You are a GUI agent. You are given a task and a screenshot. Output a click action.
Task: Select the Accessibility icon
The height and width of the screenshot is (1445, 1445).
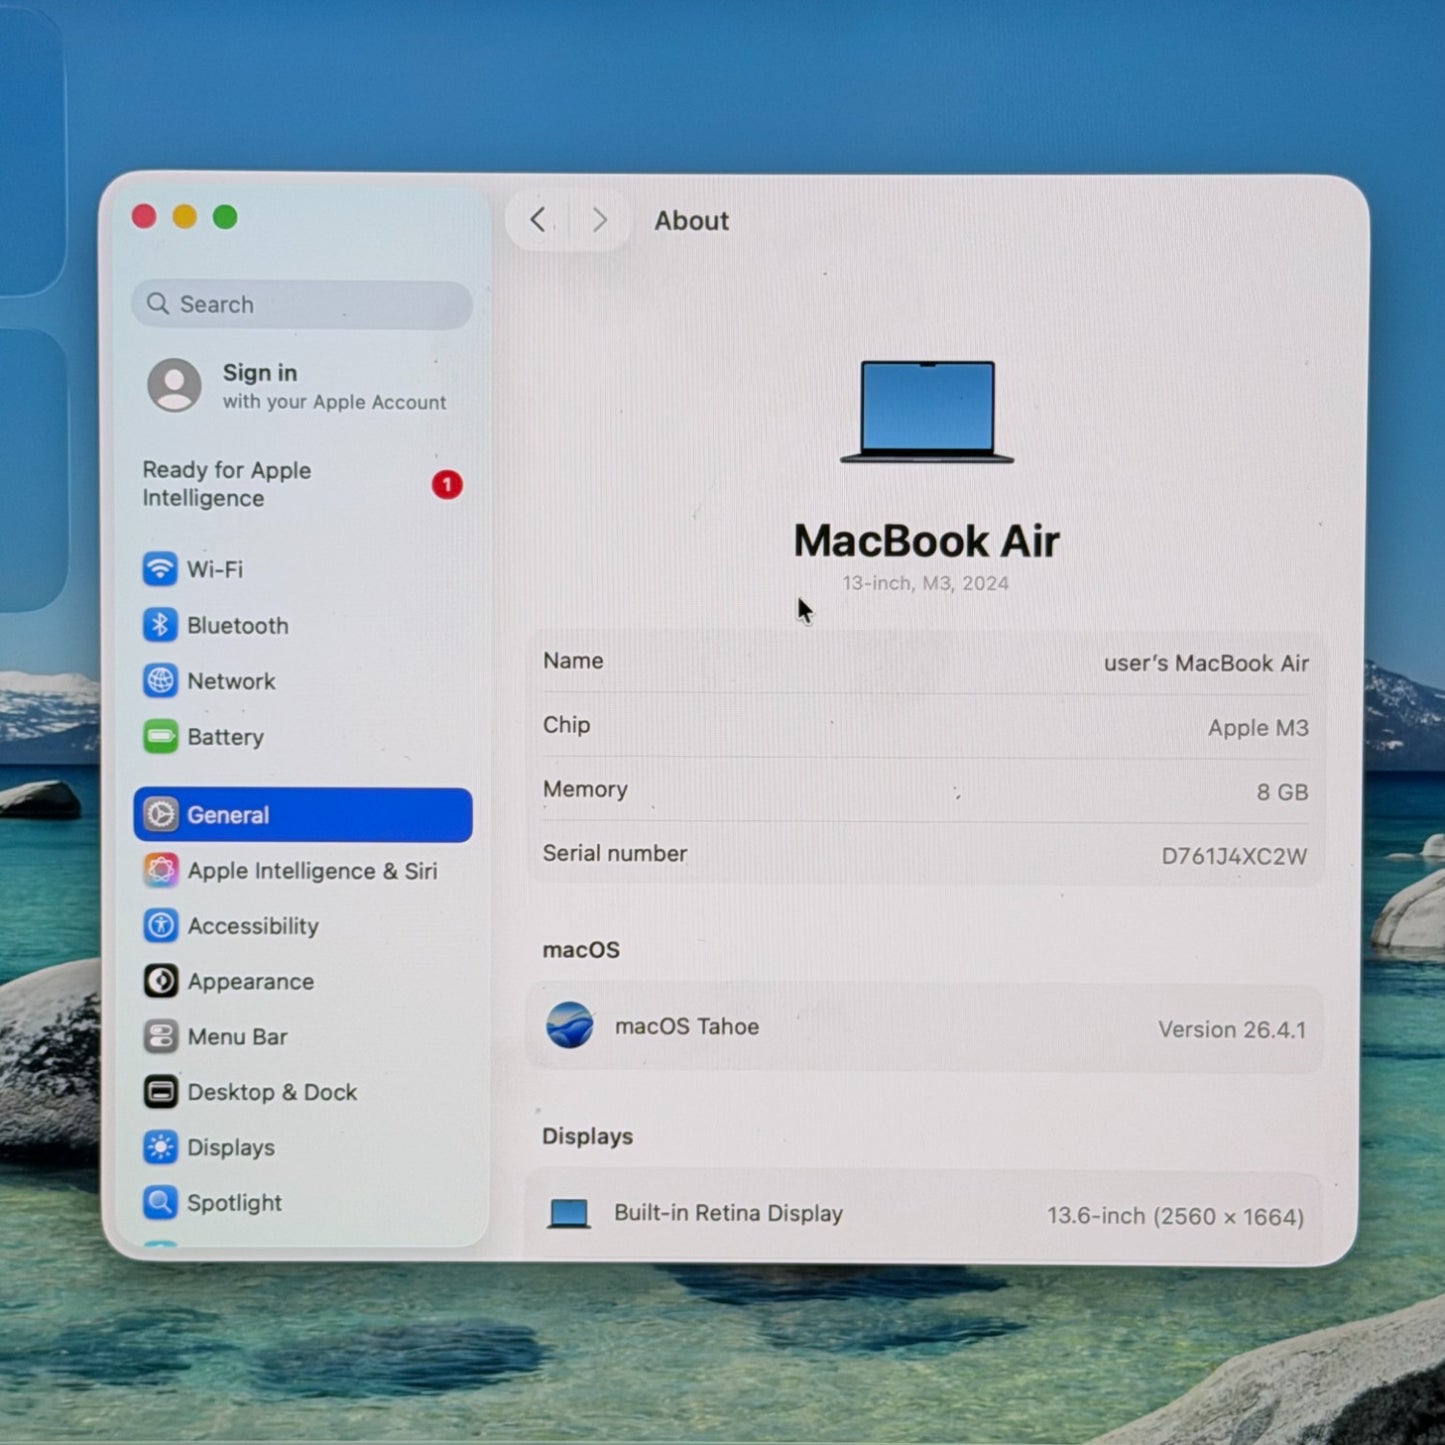160,926
